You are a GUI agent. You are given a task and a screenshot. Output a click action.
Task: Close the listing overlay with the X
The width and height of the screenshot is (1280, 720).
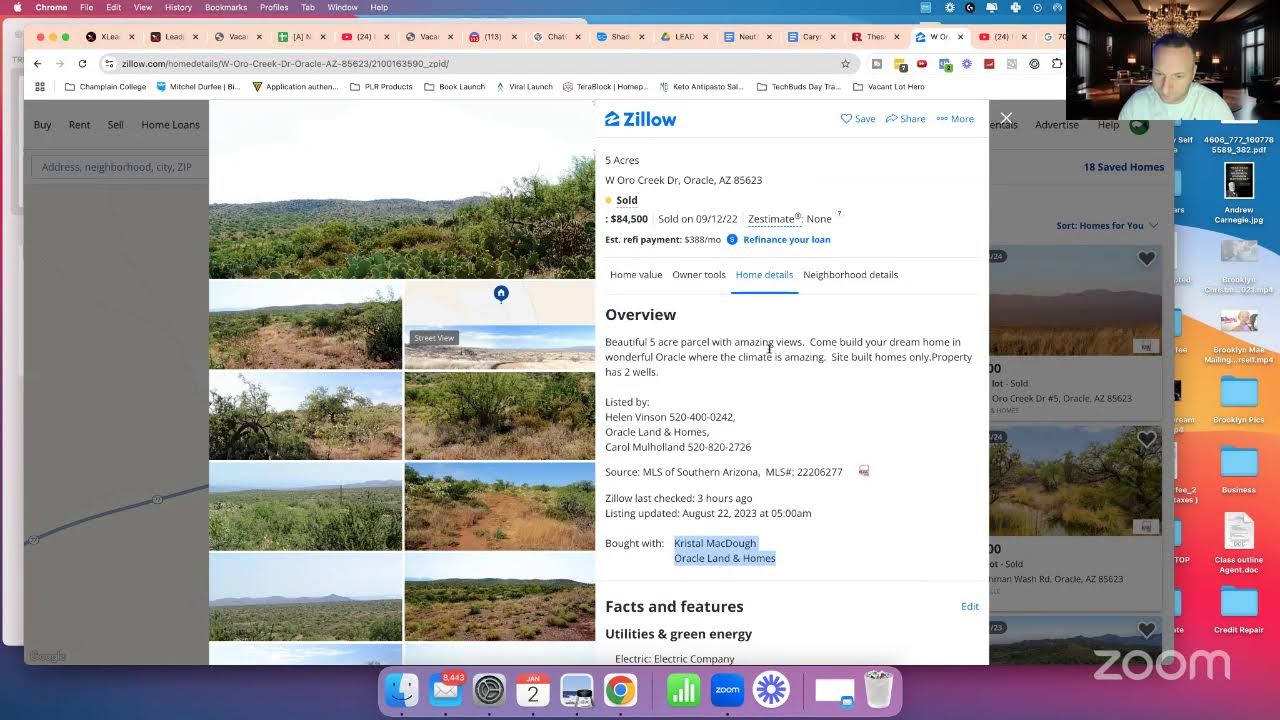click(1006, 118)
